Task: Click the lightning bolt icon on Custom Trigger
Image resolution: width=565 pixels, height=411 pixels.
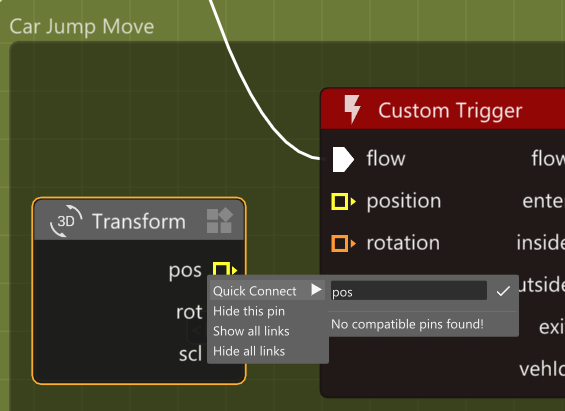Action: [x=352, y=109]
